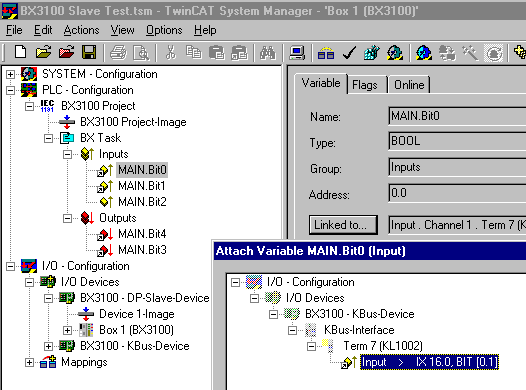Open the Edit menu
Screen dimensions: 526x390
coord(43,30)
